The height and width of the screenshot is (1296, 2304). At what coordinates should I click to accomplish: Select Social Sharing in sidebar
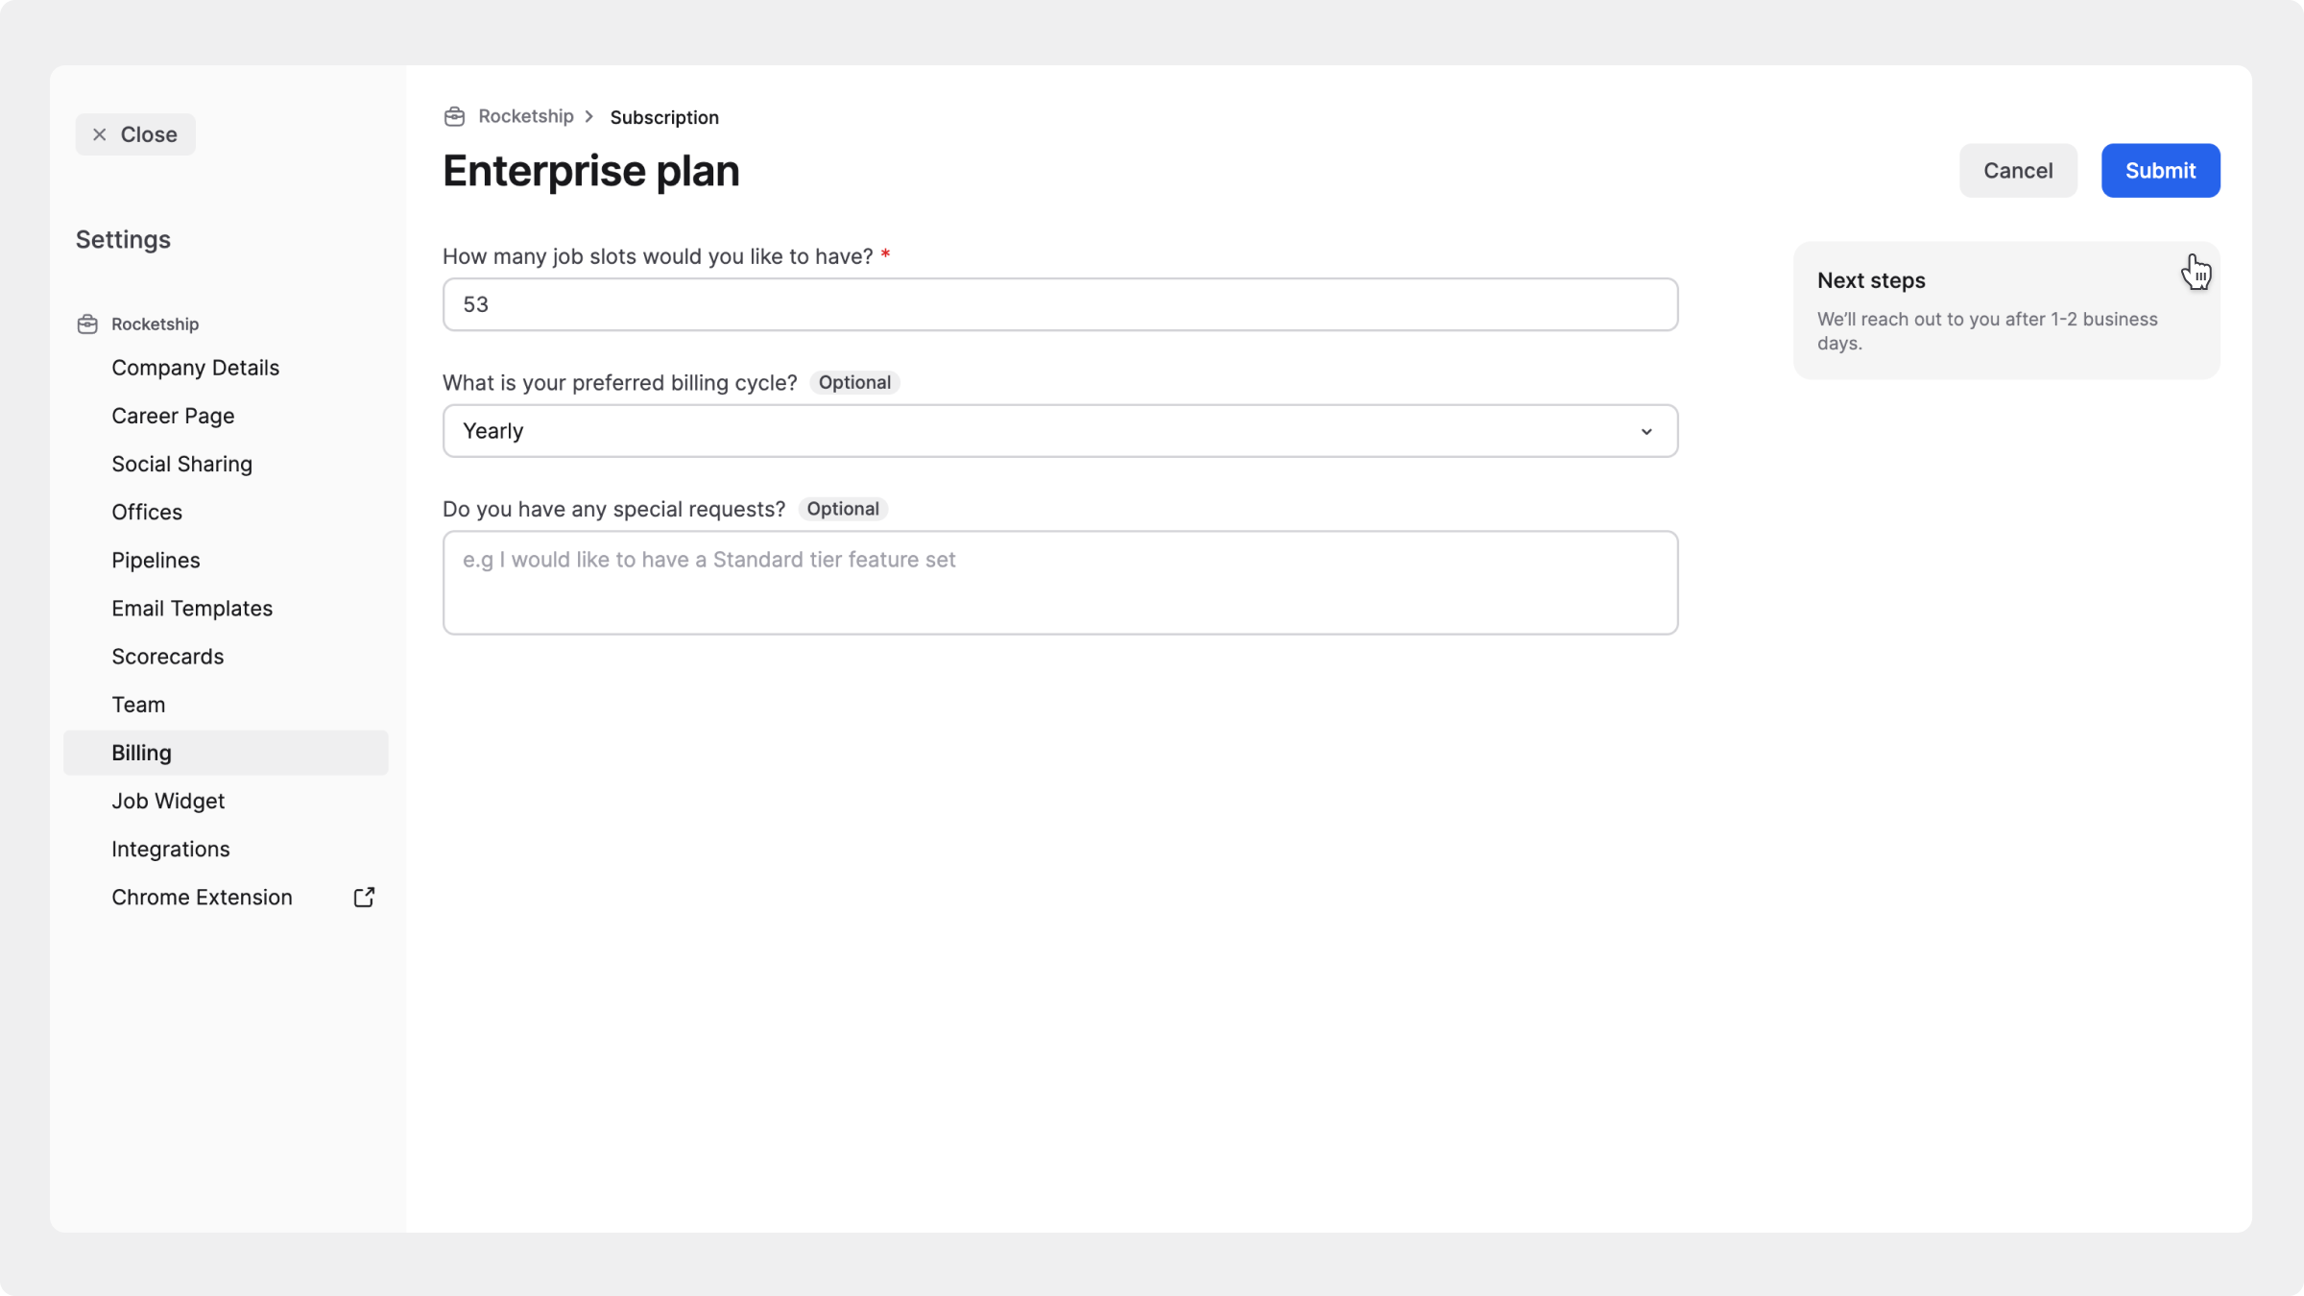coord(182,464)
